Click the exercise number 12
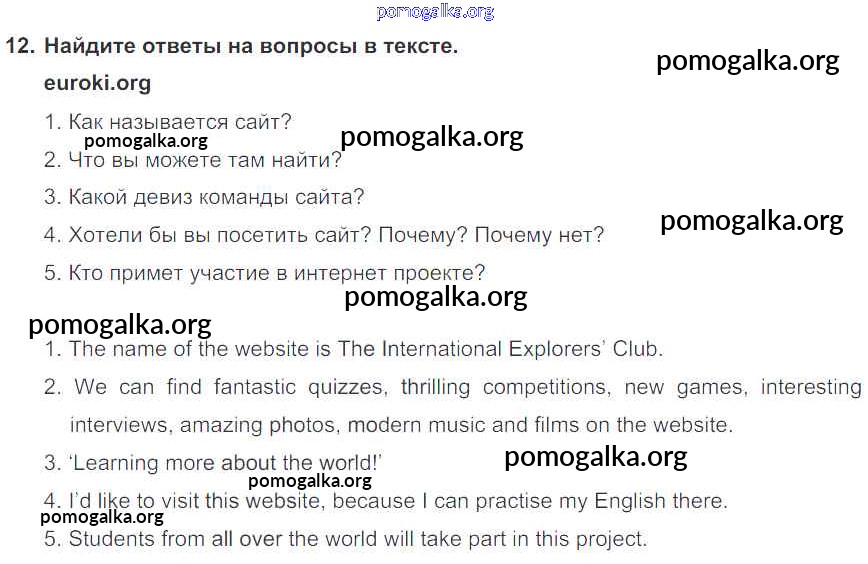This screenshot has height=564, width=868. [x=20, y=46]
